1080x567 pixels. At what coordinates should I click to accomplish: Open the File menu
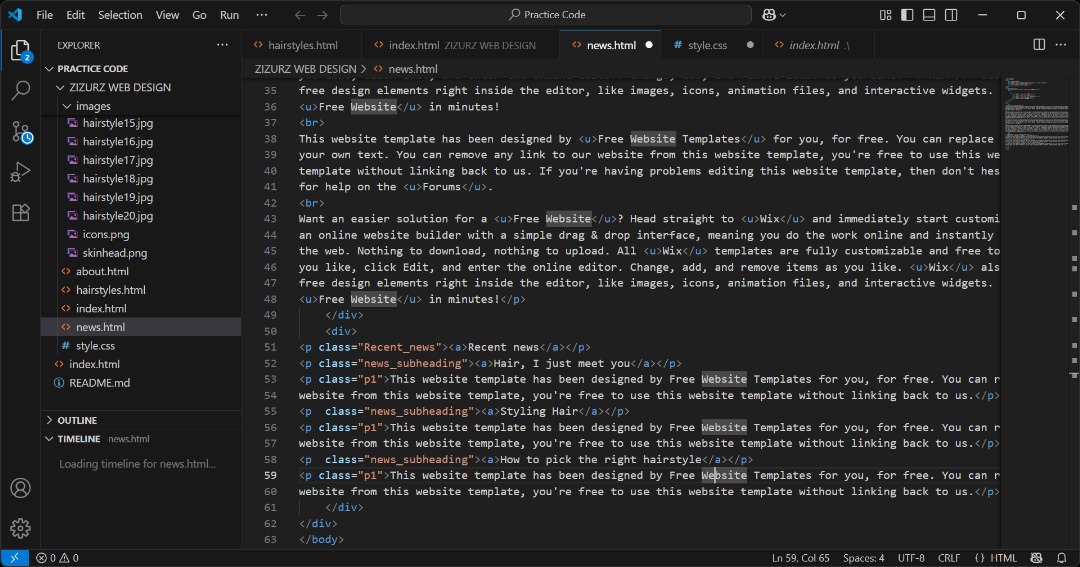45,14
